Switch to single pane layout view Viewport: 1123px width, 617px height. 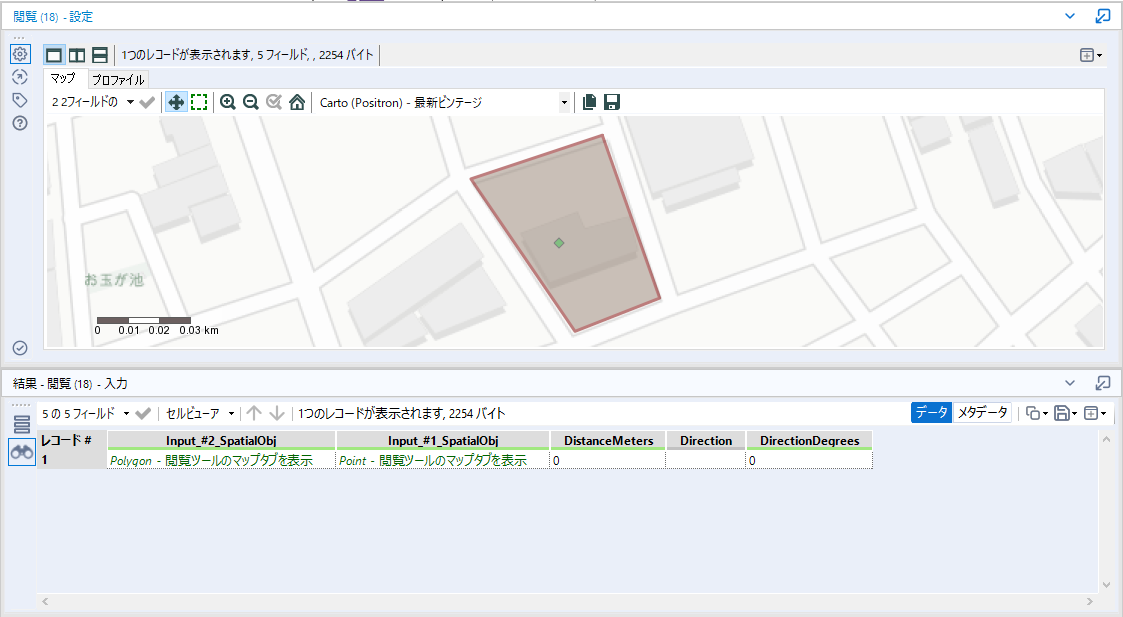tap(54, 55)
